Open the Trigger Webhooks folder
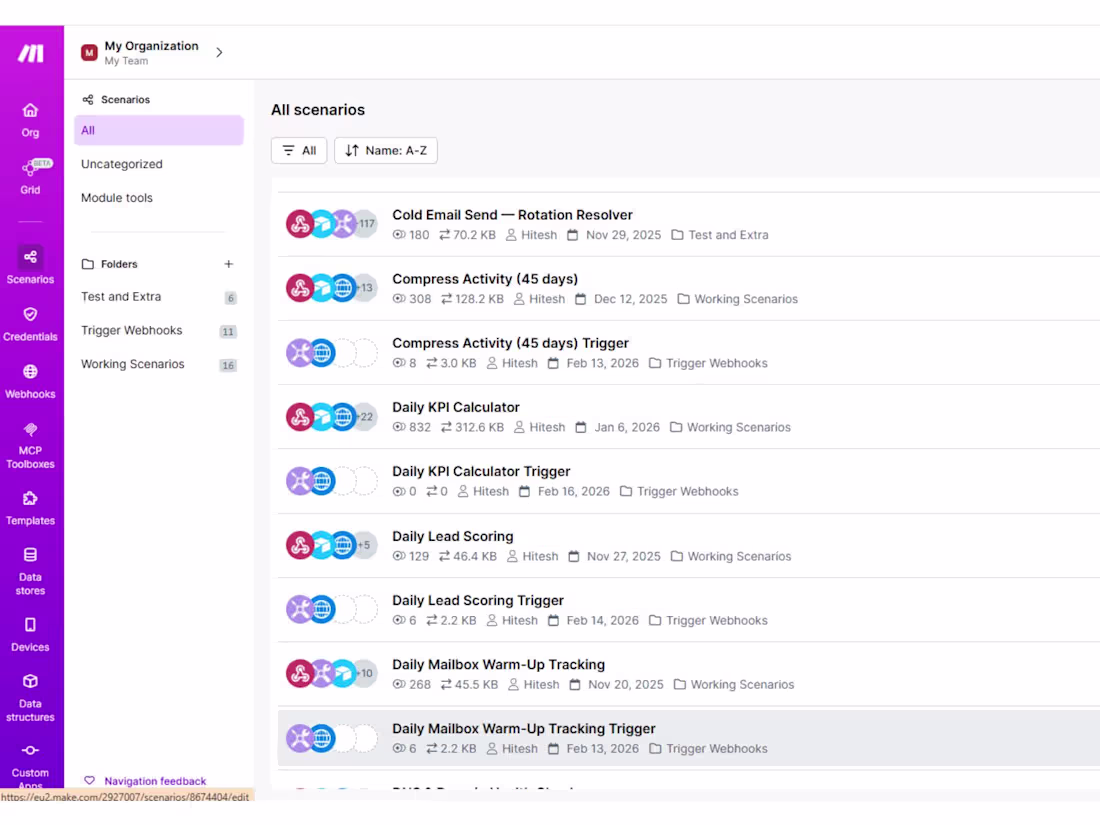The width and height of the screenshot is (1100, 825). pos(131,330)
